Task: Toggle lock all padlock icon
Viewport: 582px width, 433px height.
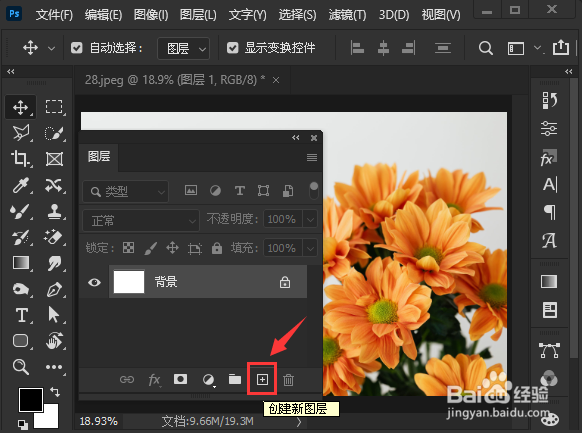Action: click(216, 248)
